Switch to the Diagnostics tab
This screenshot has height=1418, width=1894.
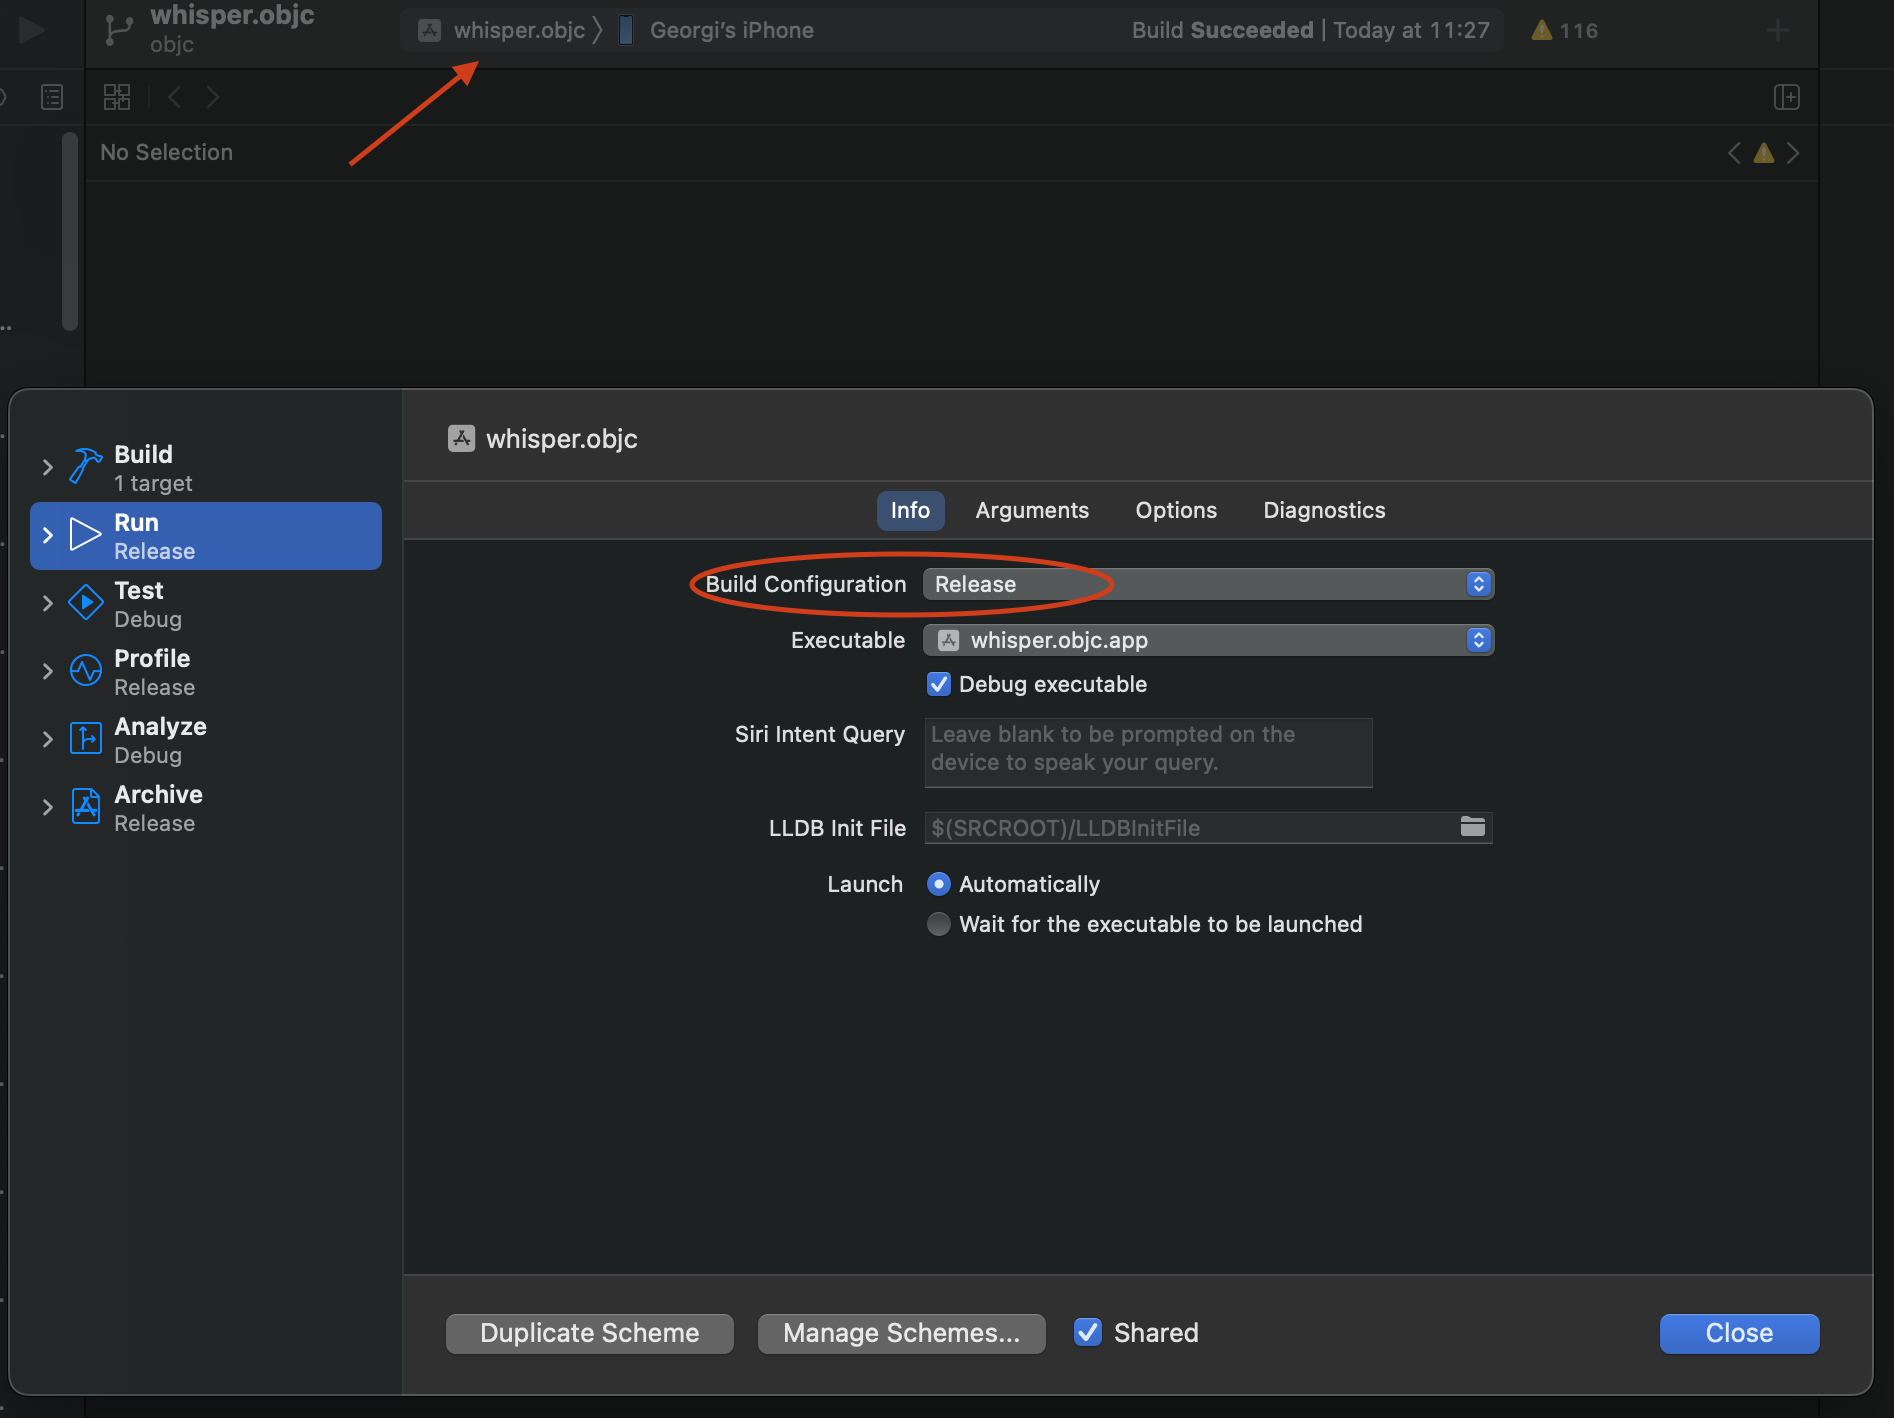[x=1324, y=510]
